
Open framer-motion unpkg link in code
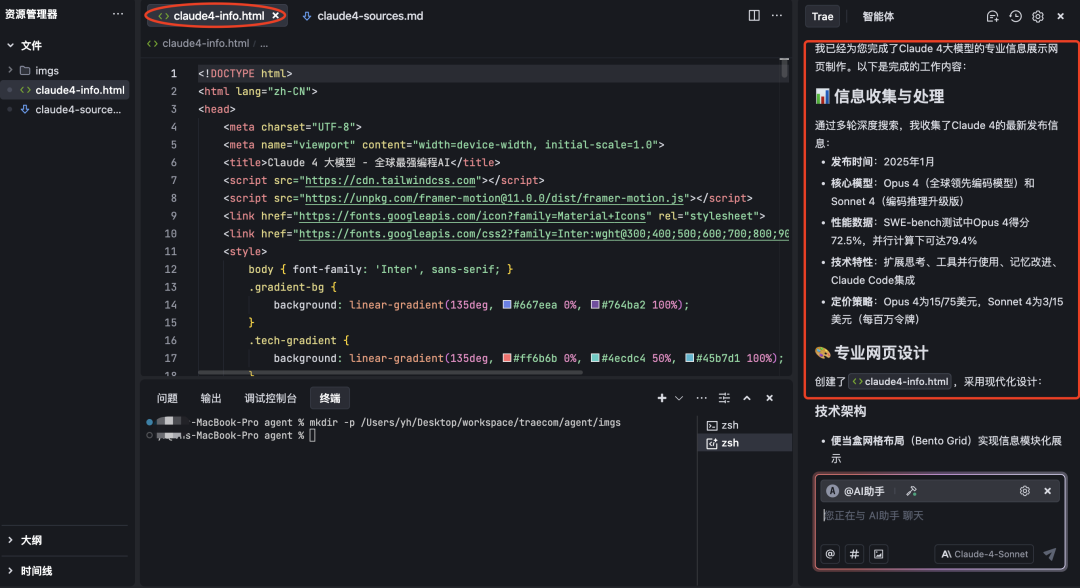pos(495,198)
